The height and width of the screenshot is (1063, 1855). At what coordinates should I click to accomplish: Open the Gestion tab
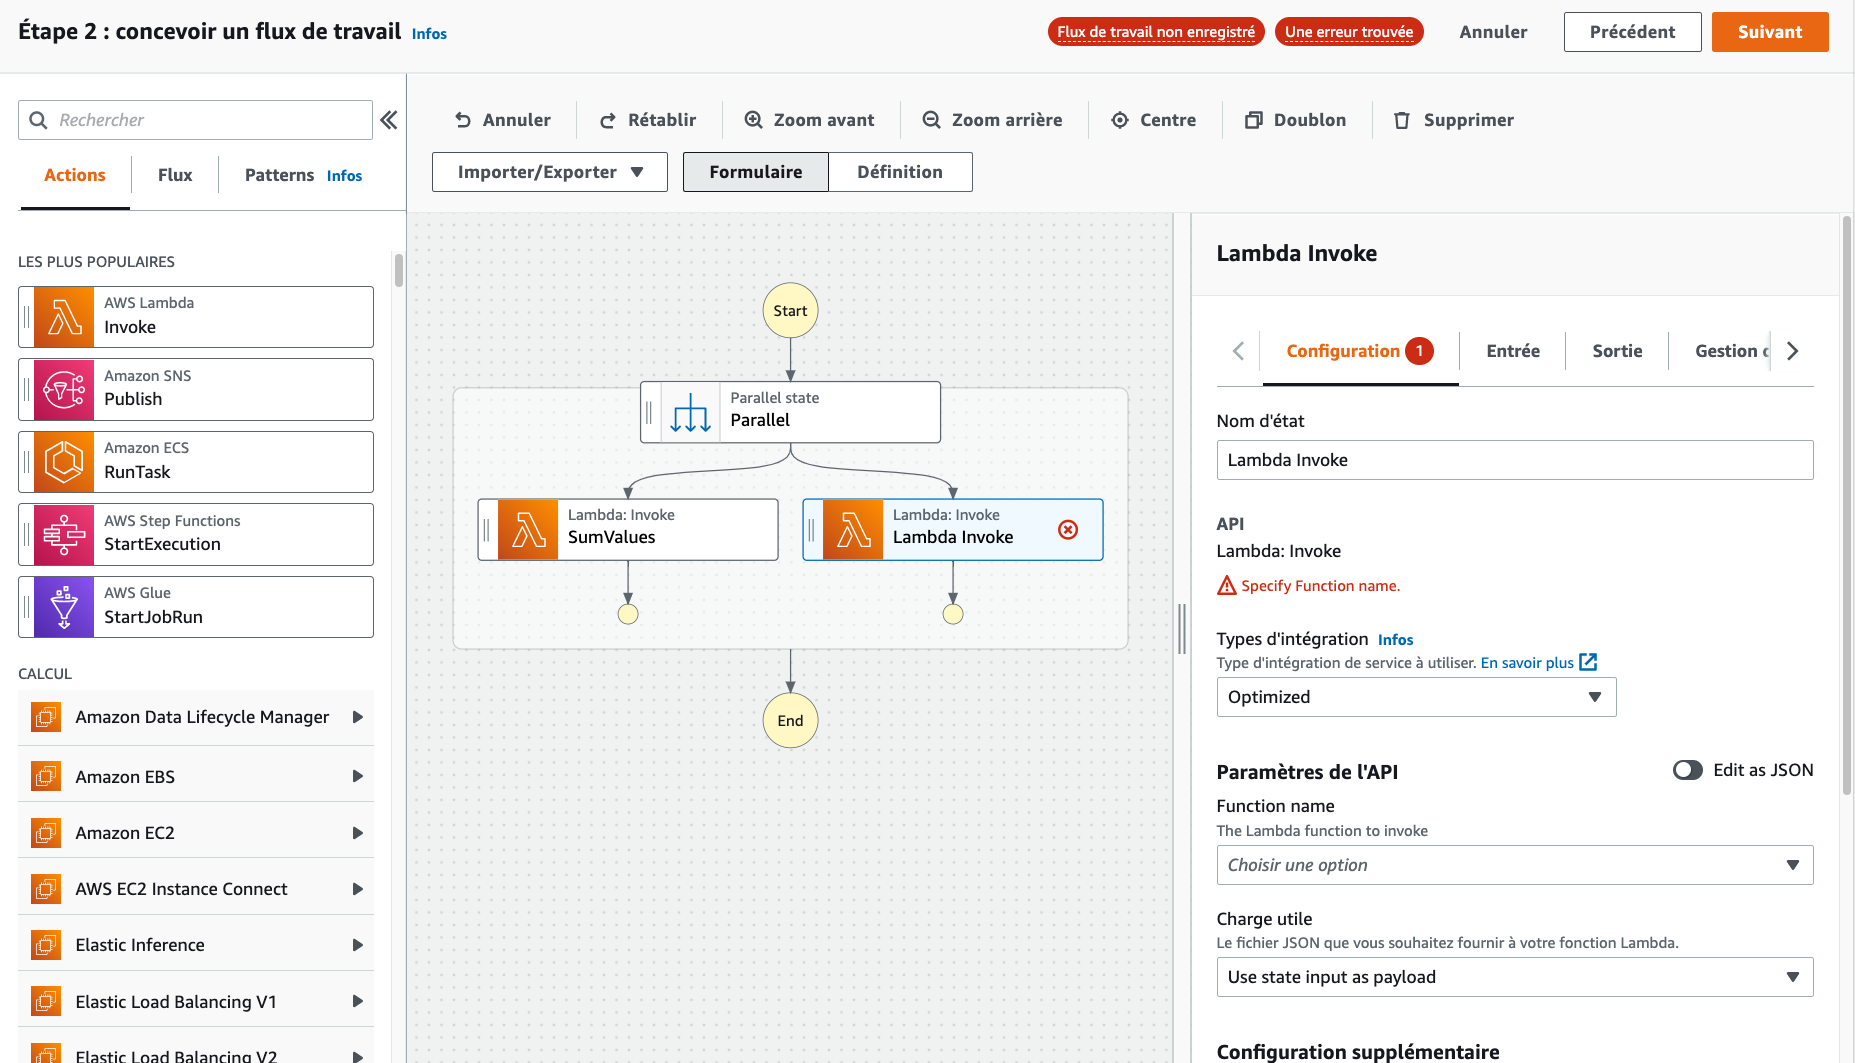[1730, 351]
